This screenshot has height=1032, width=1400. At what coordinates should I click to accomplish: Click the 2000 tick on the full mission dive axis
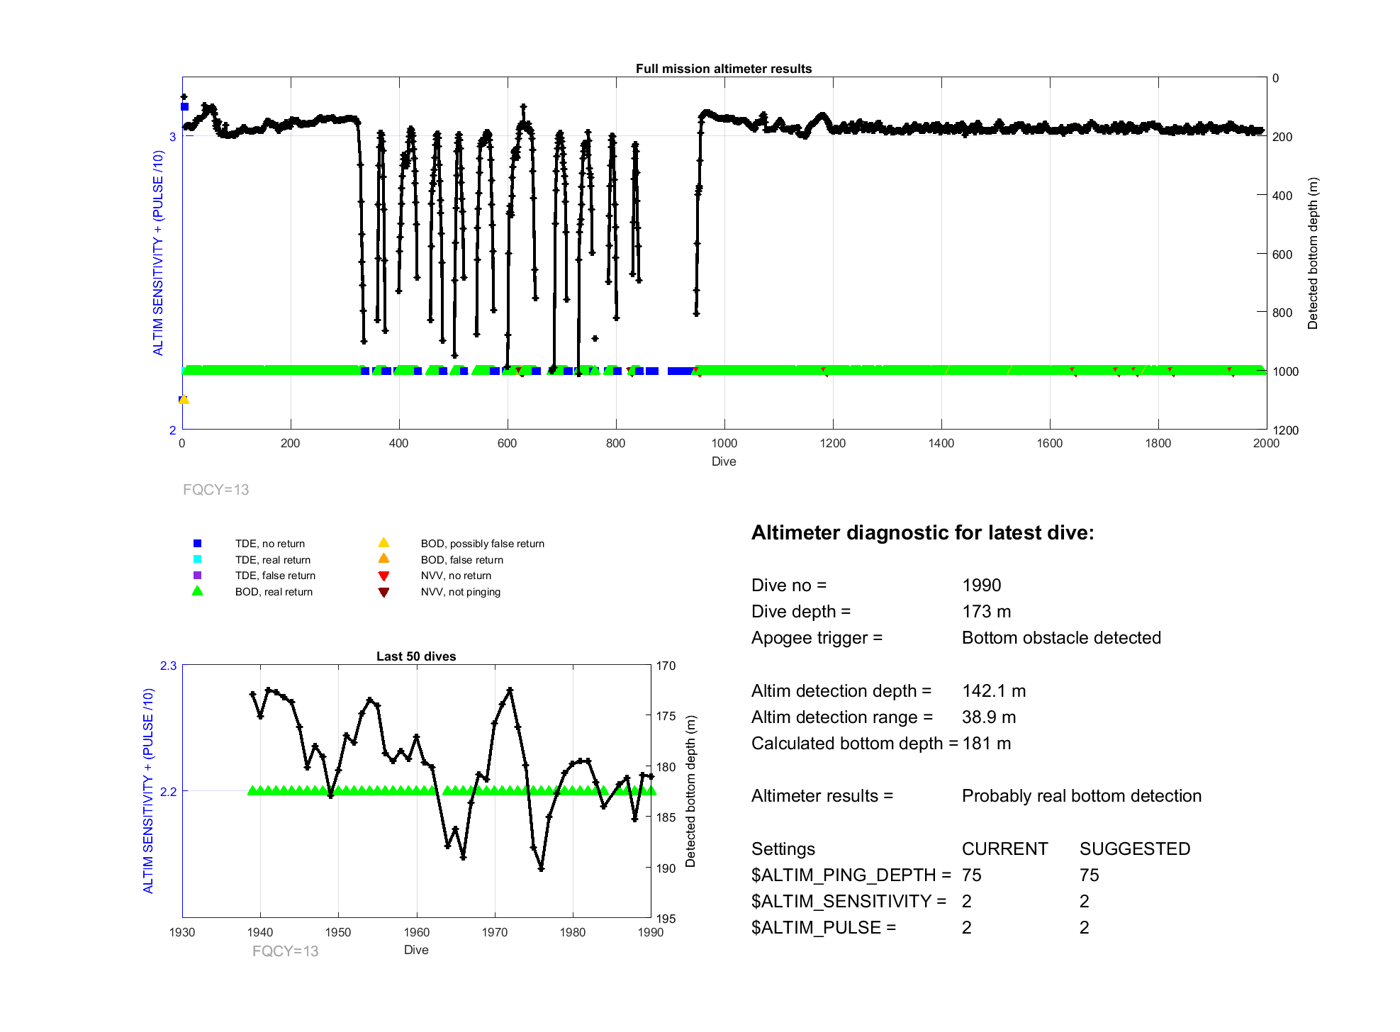tap(1266, 444)
